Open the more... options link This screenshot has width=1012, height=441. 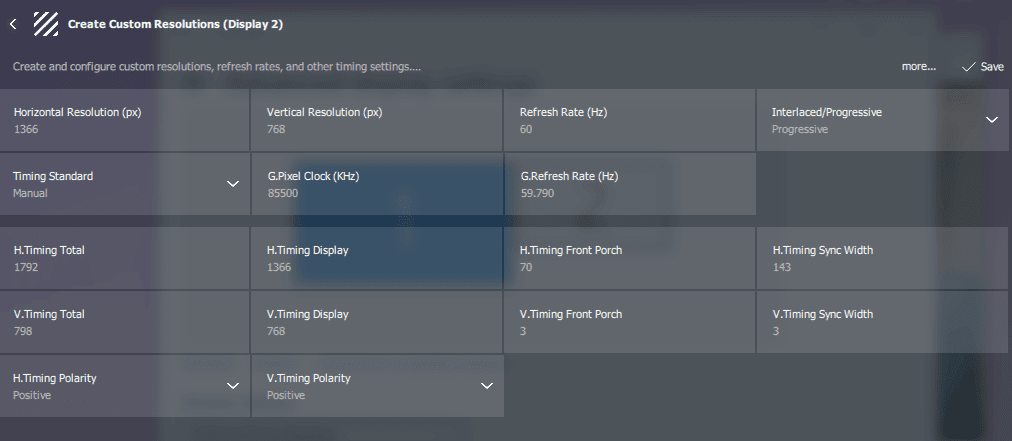tap(918, 67)
